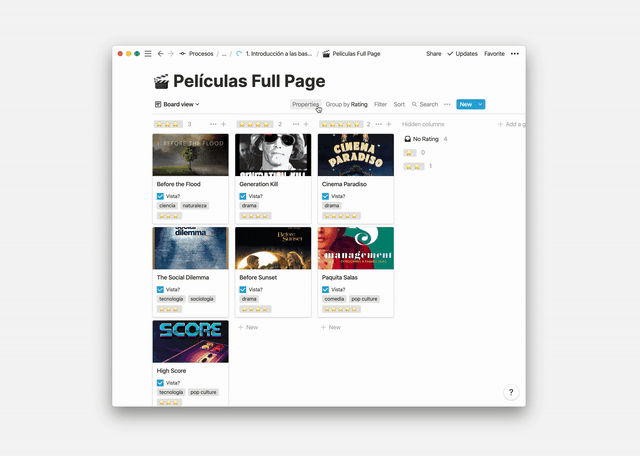Uncheck Vista? on Before the Flood card

pos(160,196)
